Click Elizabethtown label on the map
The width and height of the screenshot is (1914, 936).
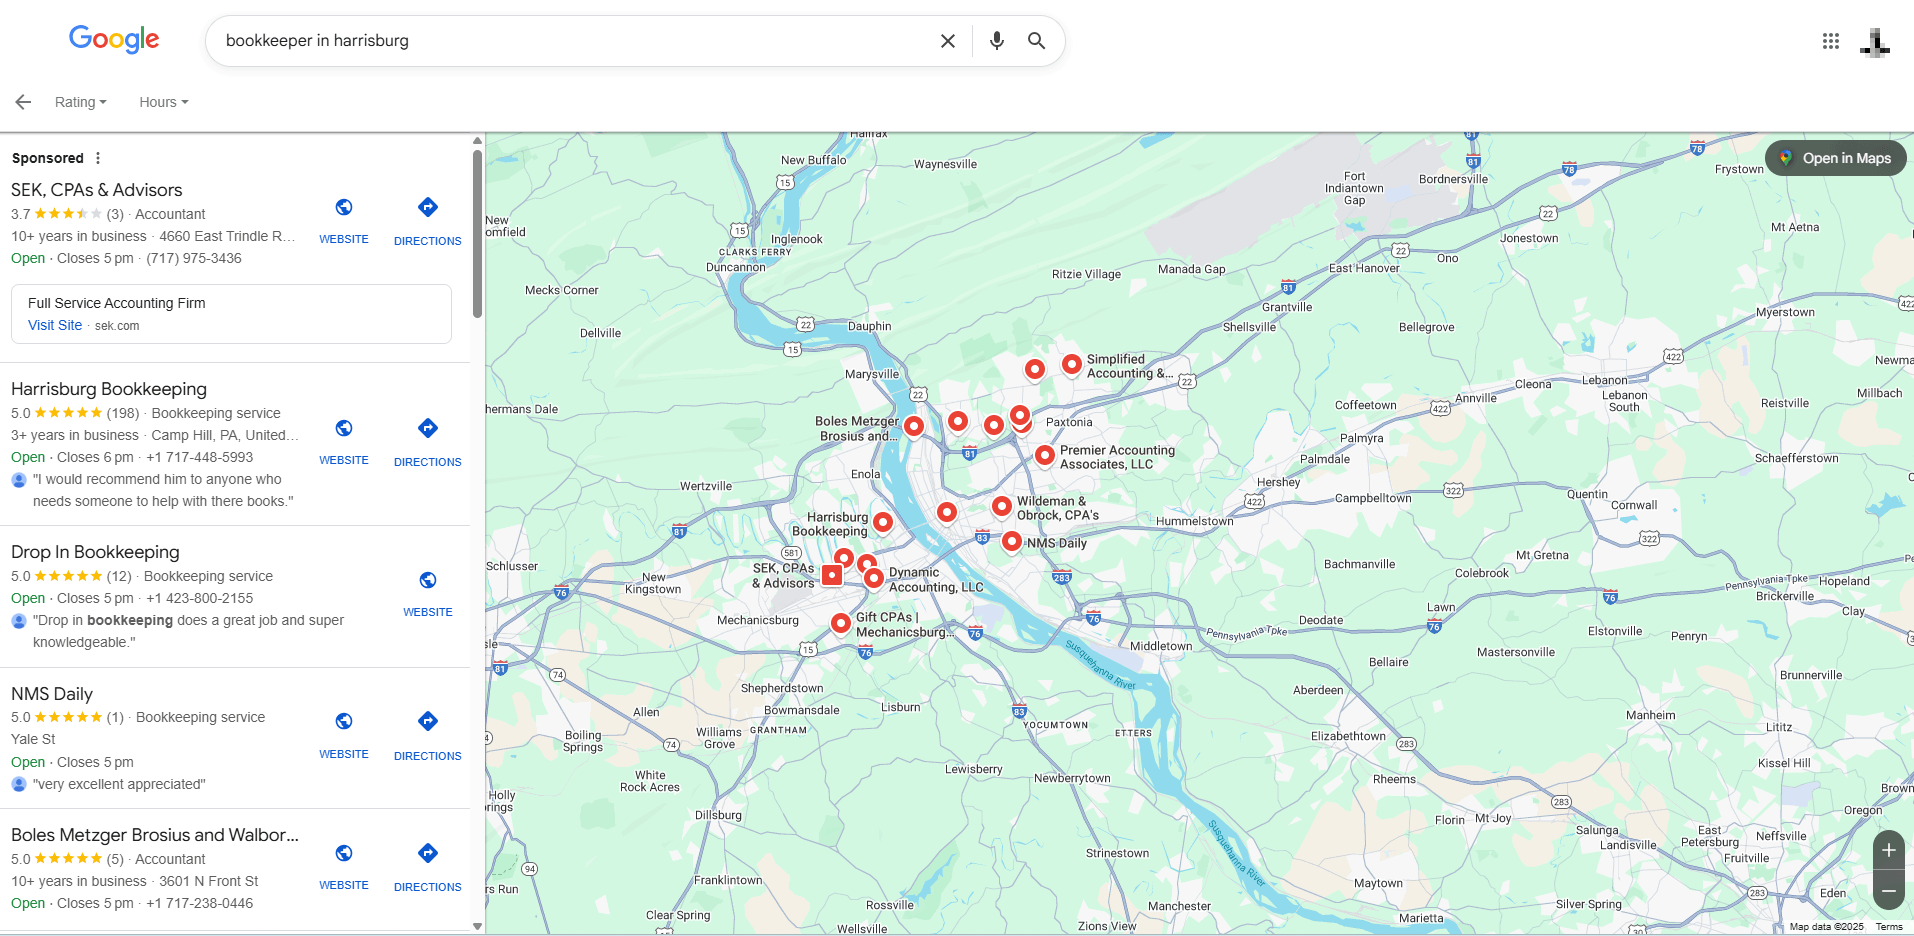[1348, 736]
